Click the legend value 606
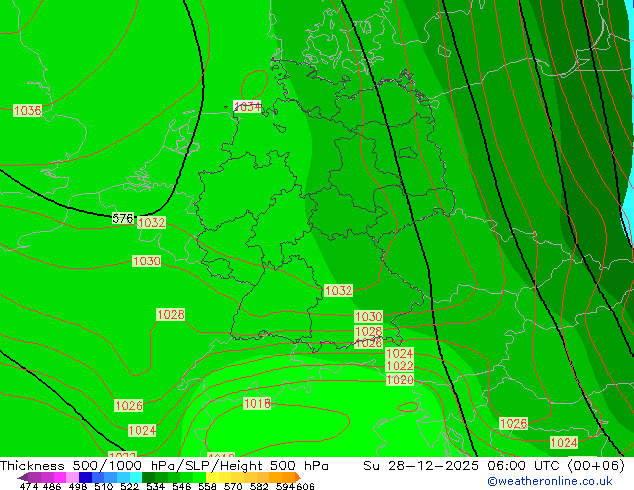 305,486
